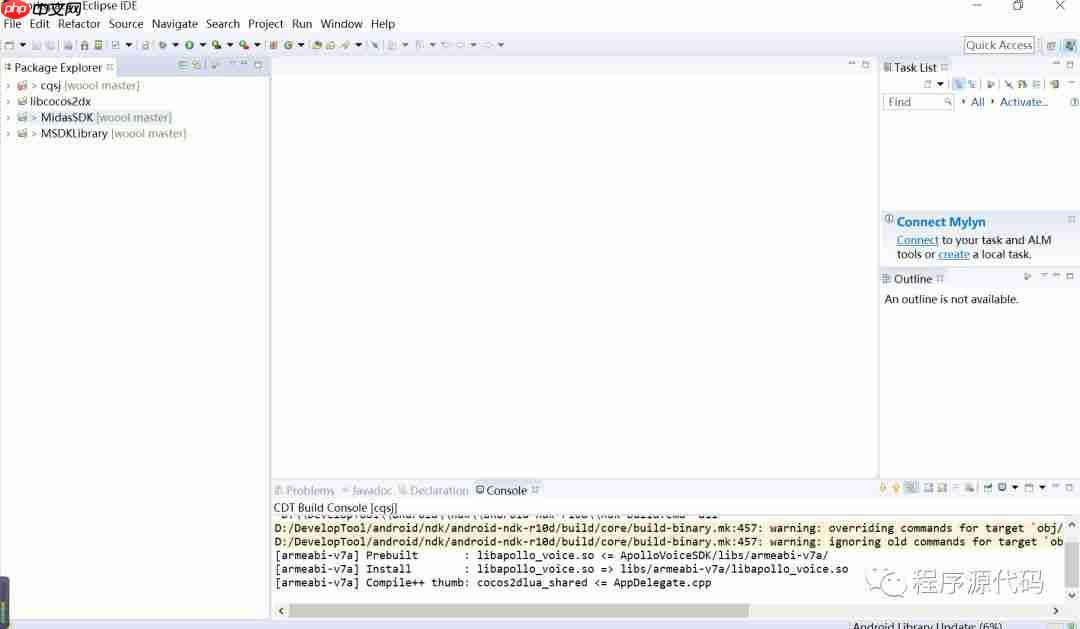The width and height of the screenshot is (1080, 629).
Task: Click the green New Java Class icon
Action: (288, 45)
